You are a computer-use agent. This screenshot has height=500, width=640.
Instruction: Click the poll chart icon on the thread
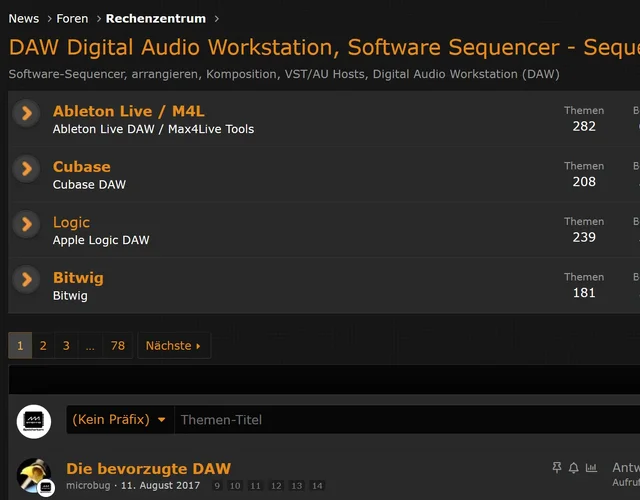click(x=591, y=468)
